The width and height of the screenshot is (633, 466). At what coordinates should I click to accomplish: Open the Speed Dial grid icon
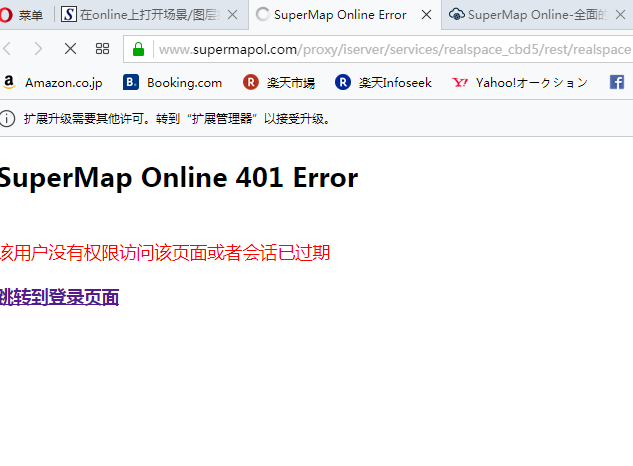(x=102, y=49)
